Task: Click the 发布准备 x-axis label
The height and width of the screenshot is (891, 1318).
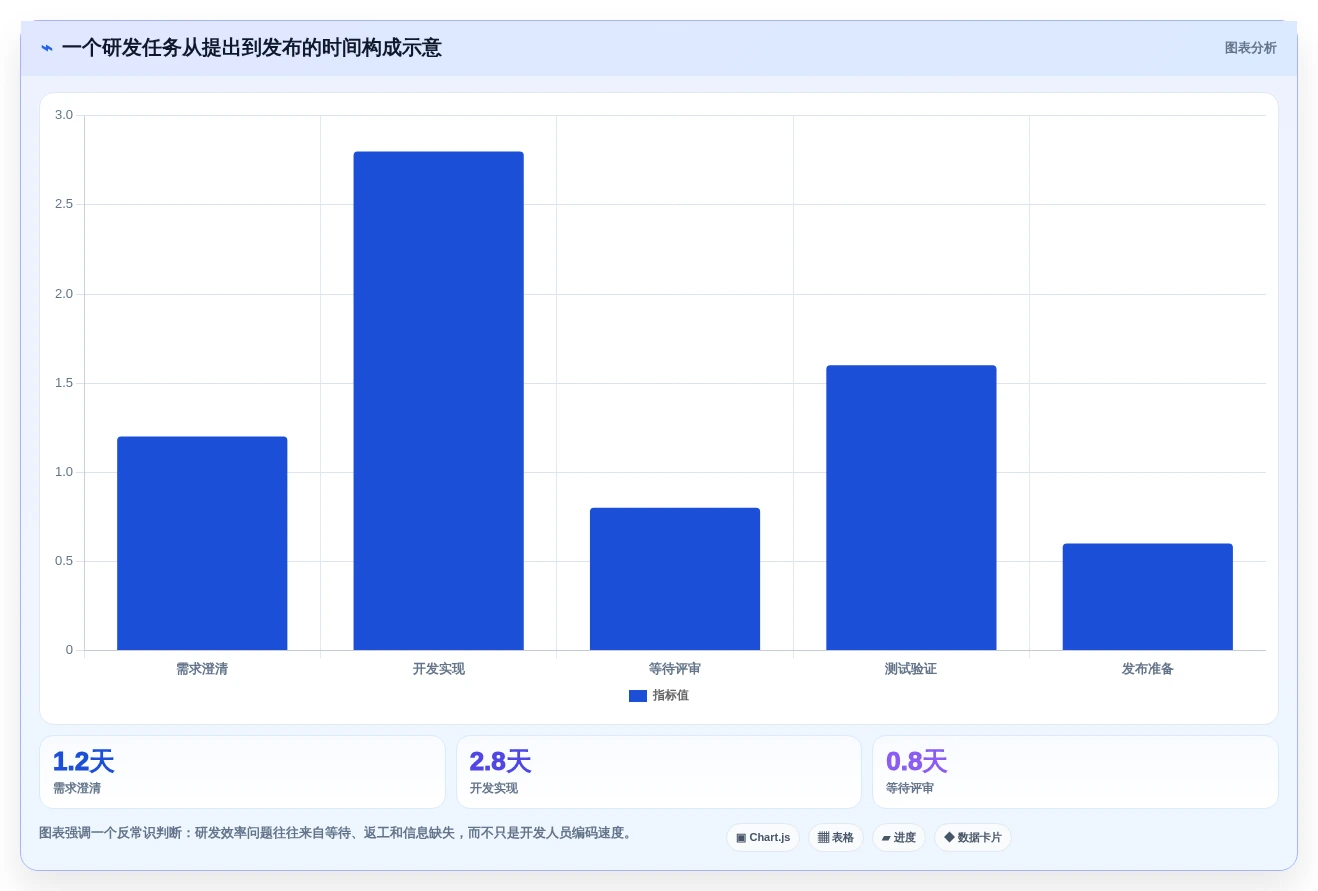Action: [x=1147, y=669]
